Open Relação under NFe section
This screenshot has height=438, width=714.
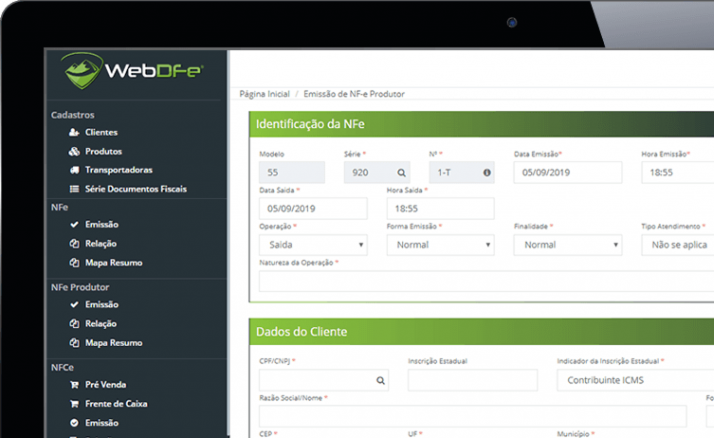(101, 243)
